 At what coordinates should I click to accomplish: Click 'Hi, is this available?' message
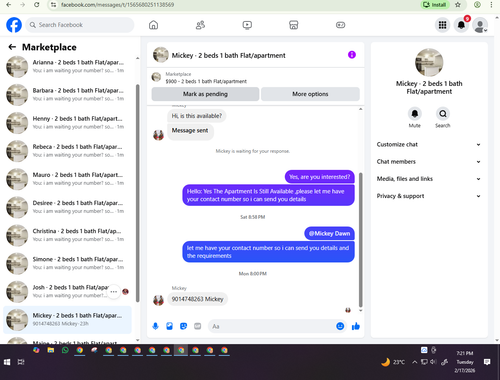click(197, 116)
